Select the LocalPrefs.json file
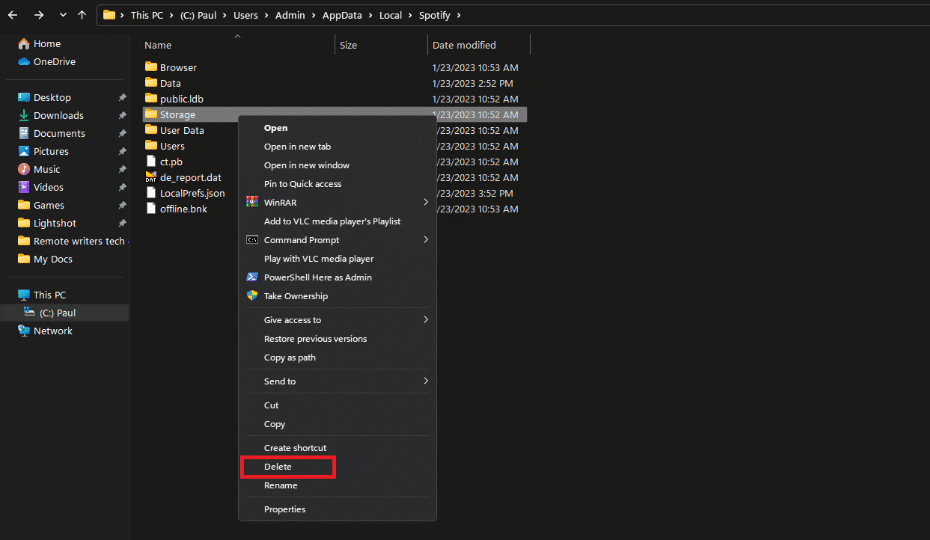The height and width of the screenshot is (540, 930). click(190, 193)
